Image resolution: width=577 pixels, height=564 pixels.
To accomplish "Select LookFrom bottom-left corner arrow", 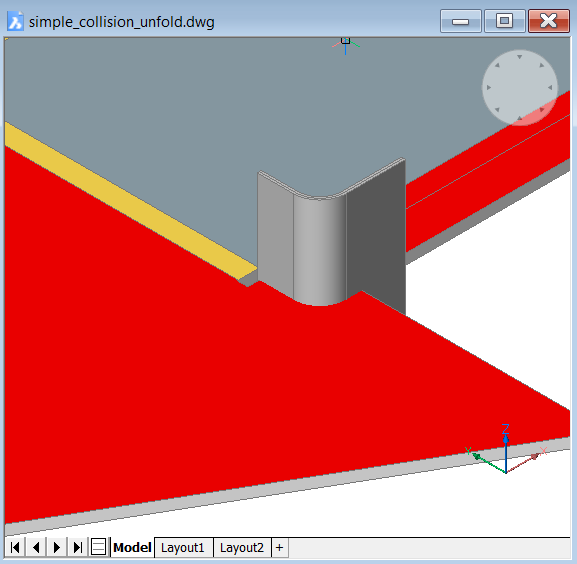I will click(497, 110).
